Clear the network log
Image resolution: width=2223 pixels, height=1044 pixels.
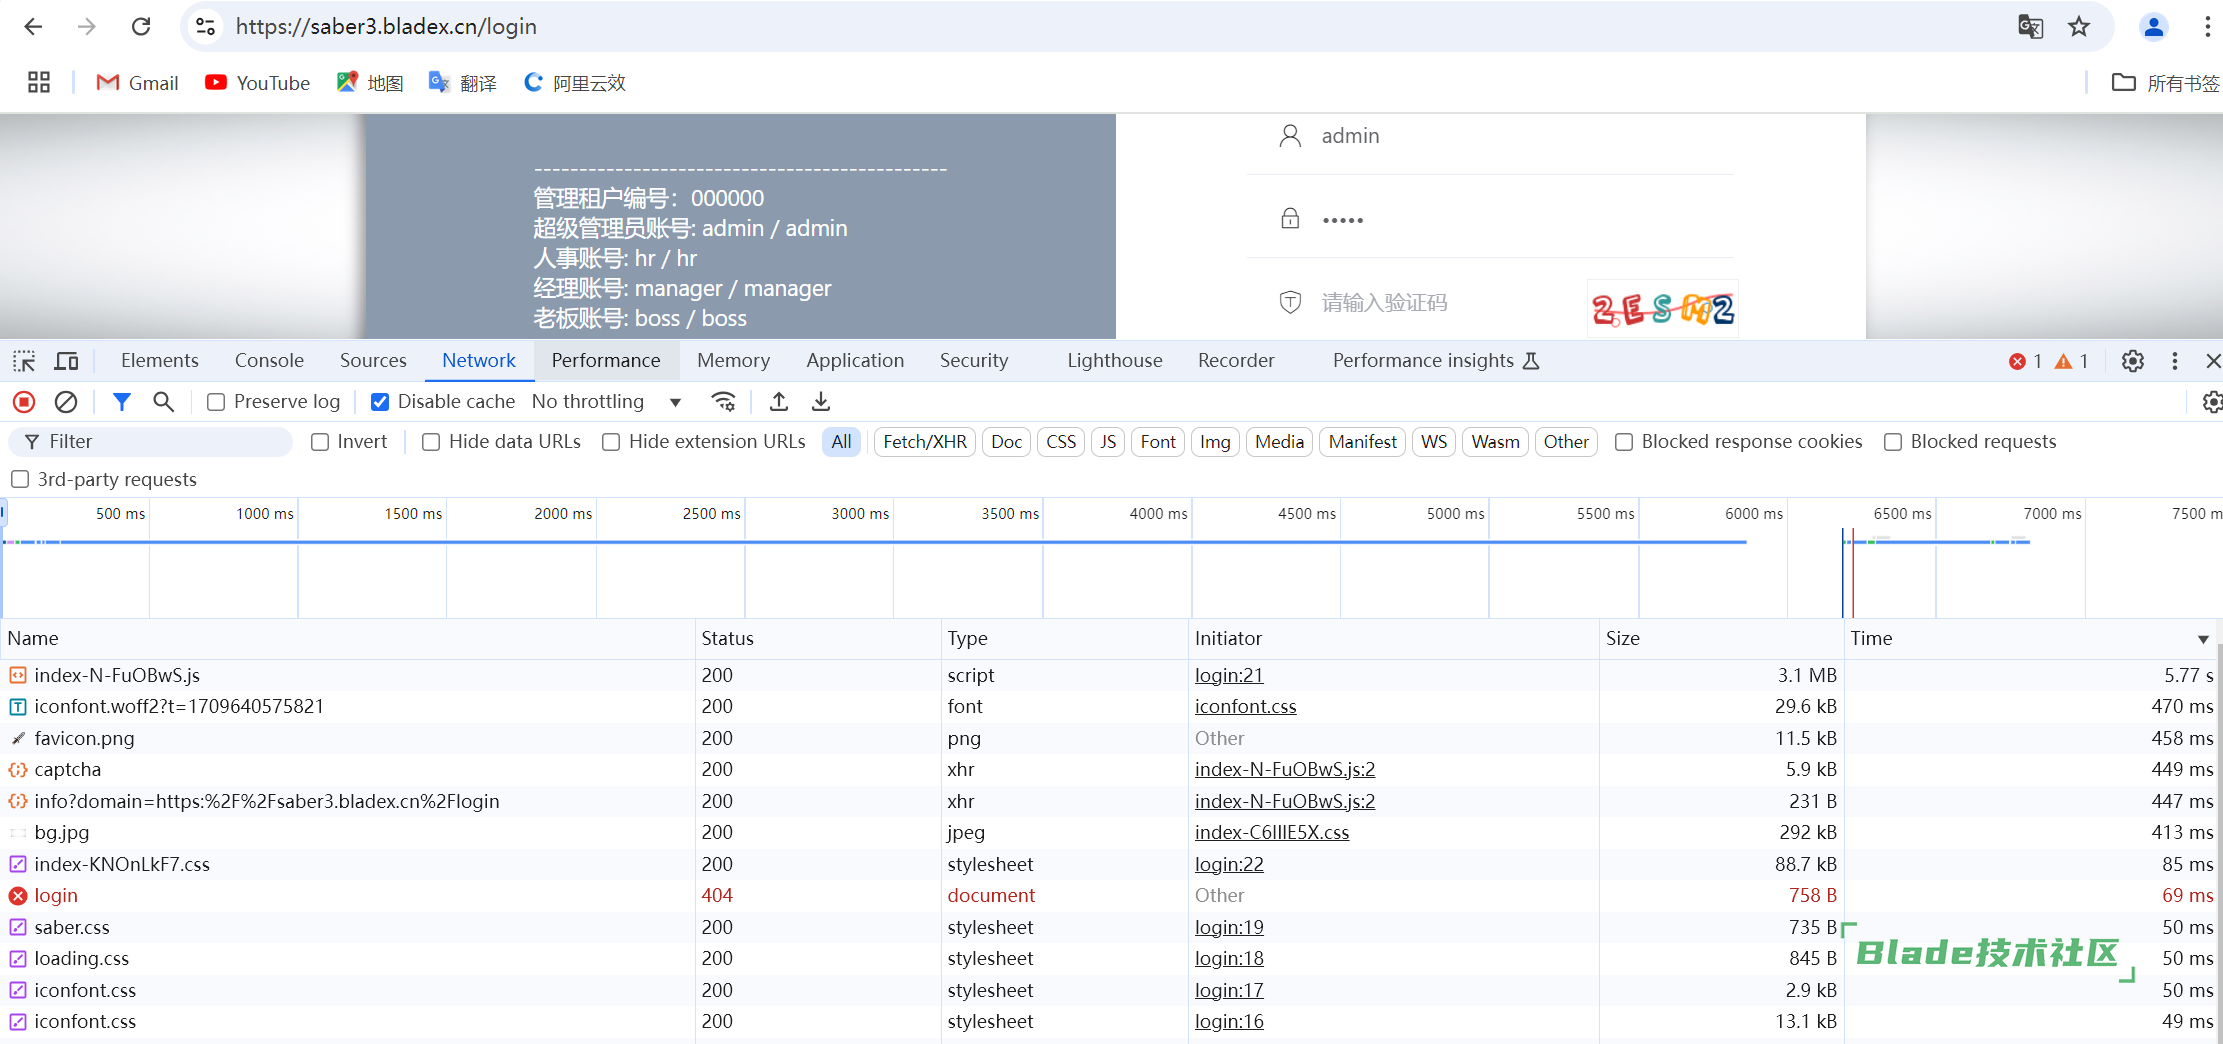point(66,402)
